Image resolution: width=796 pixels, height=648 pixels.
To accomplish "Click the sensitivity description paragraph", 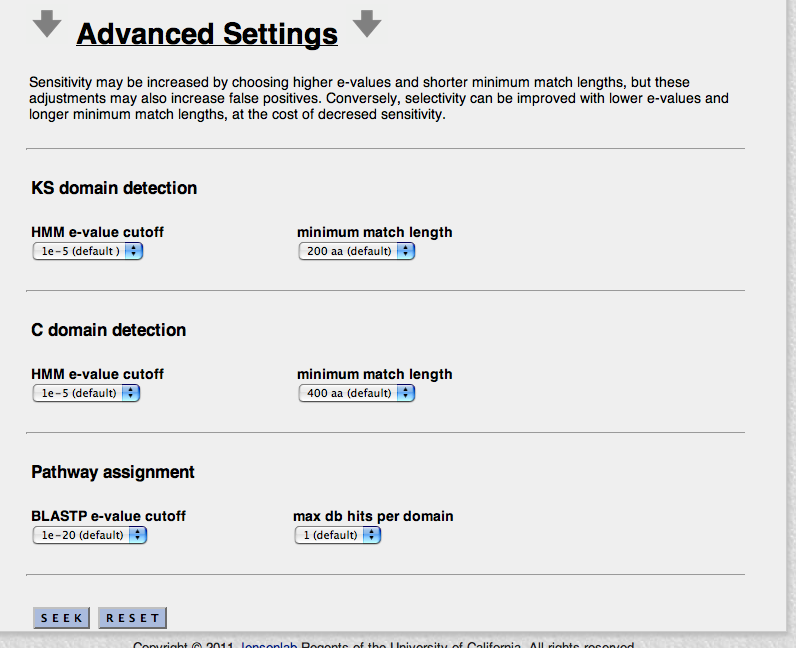I will pyautogui.click(x=379, y=98).
